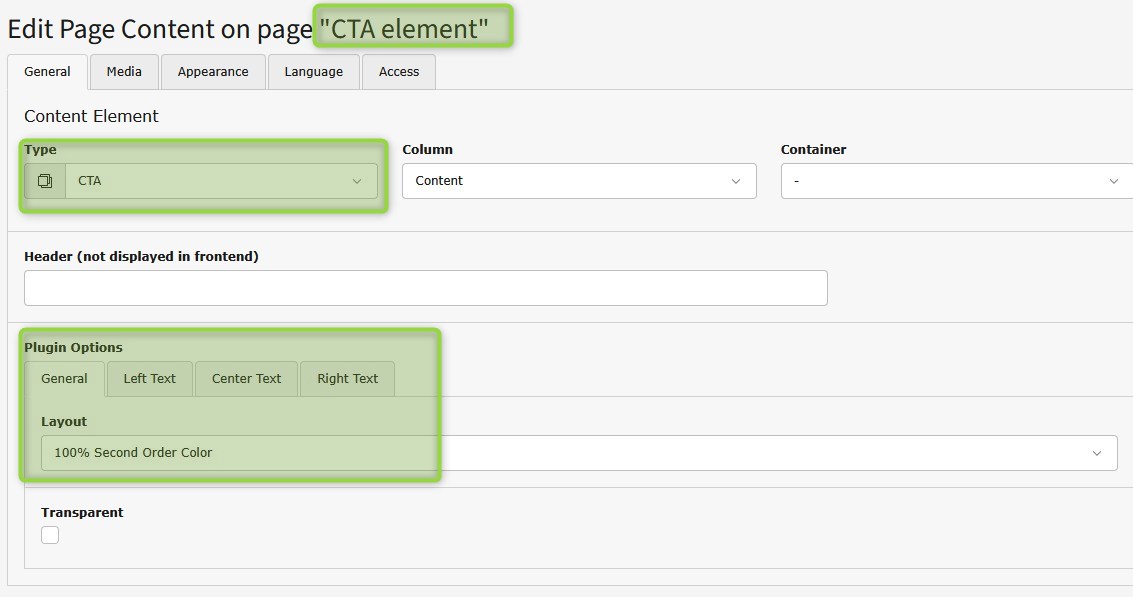Image resolution: width=1133 pixels, height=597 pixels.
Task: Enable the Transparent checkbox
Action: 50,535
